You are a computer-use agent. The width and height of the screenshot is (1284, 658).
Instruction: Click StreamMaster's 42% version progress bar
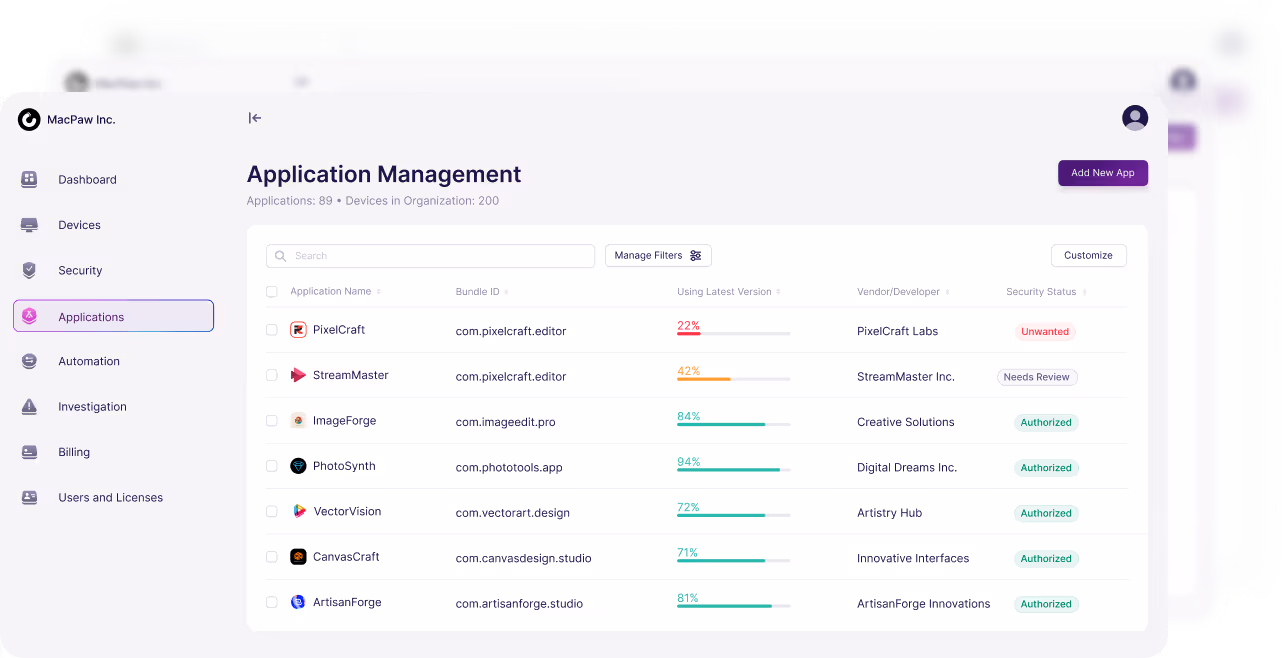[733, 379]
